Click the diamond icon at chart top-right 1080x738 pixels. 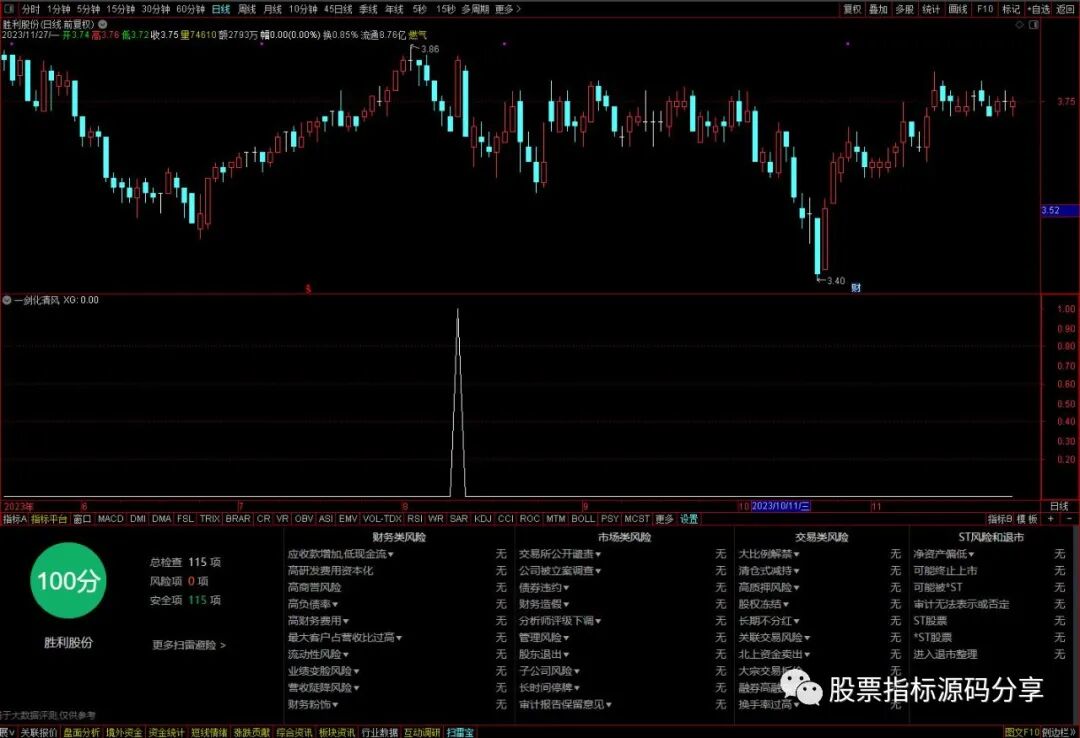pyautogui.click(x=1020, y=25)
